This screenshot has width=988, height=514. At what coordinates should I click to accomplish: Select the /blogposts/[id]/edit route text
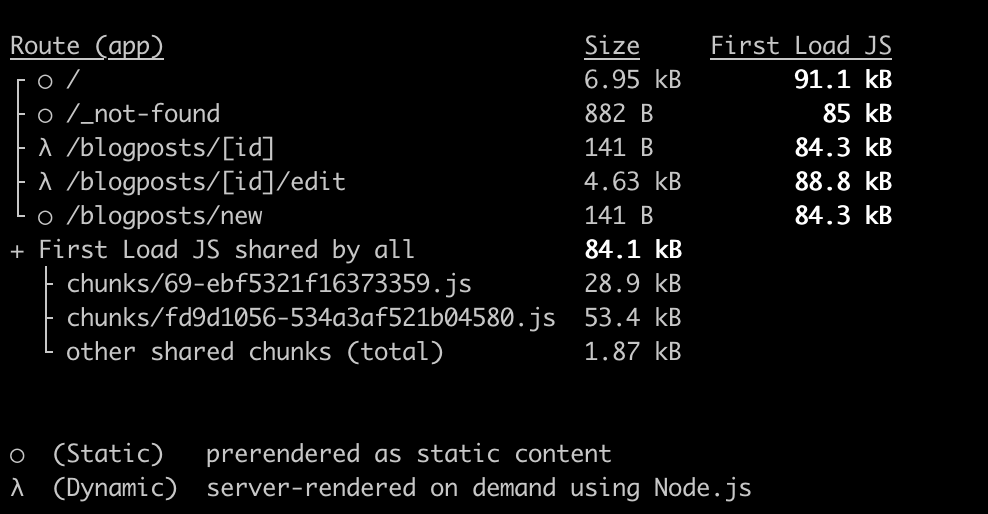click(x=206, y=182)
